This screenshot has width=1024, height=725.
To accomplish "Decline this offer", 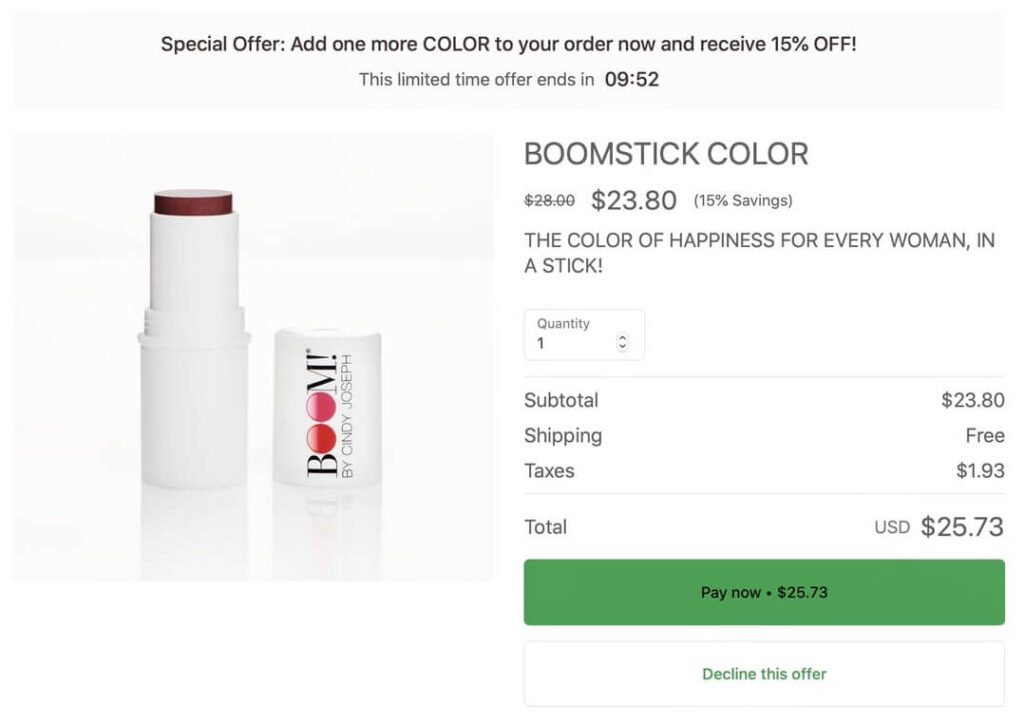I will pos(764,674).
